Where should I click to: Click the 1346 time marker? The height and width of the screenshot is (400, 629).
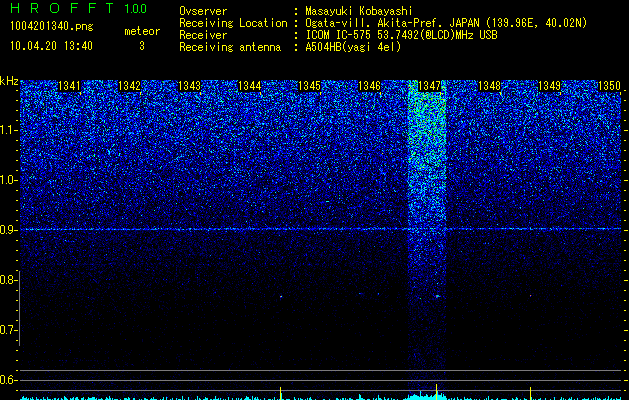click(369, 86)
